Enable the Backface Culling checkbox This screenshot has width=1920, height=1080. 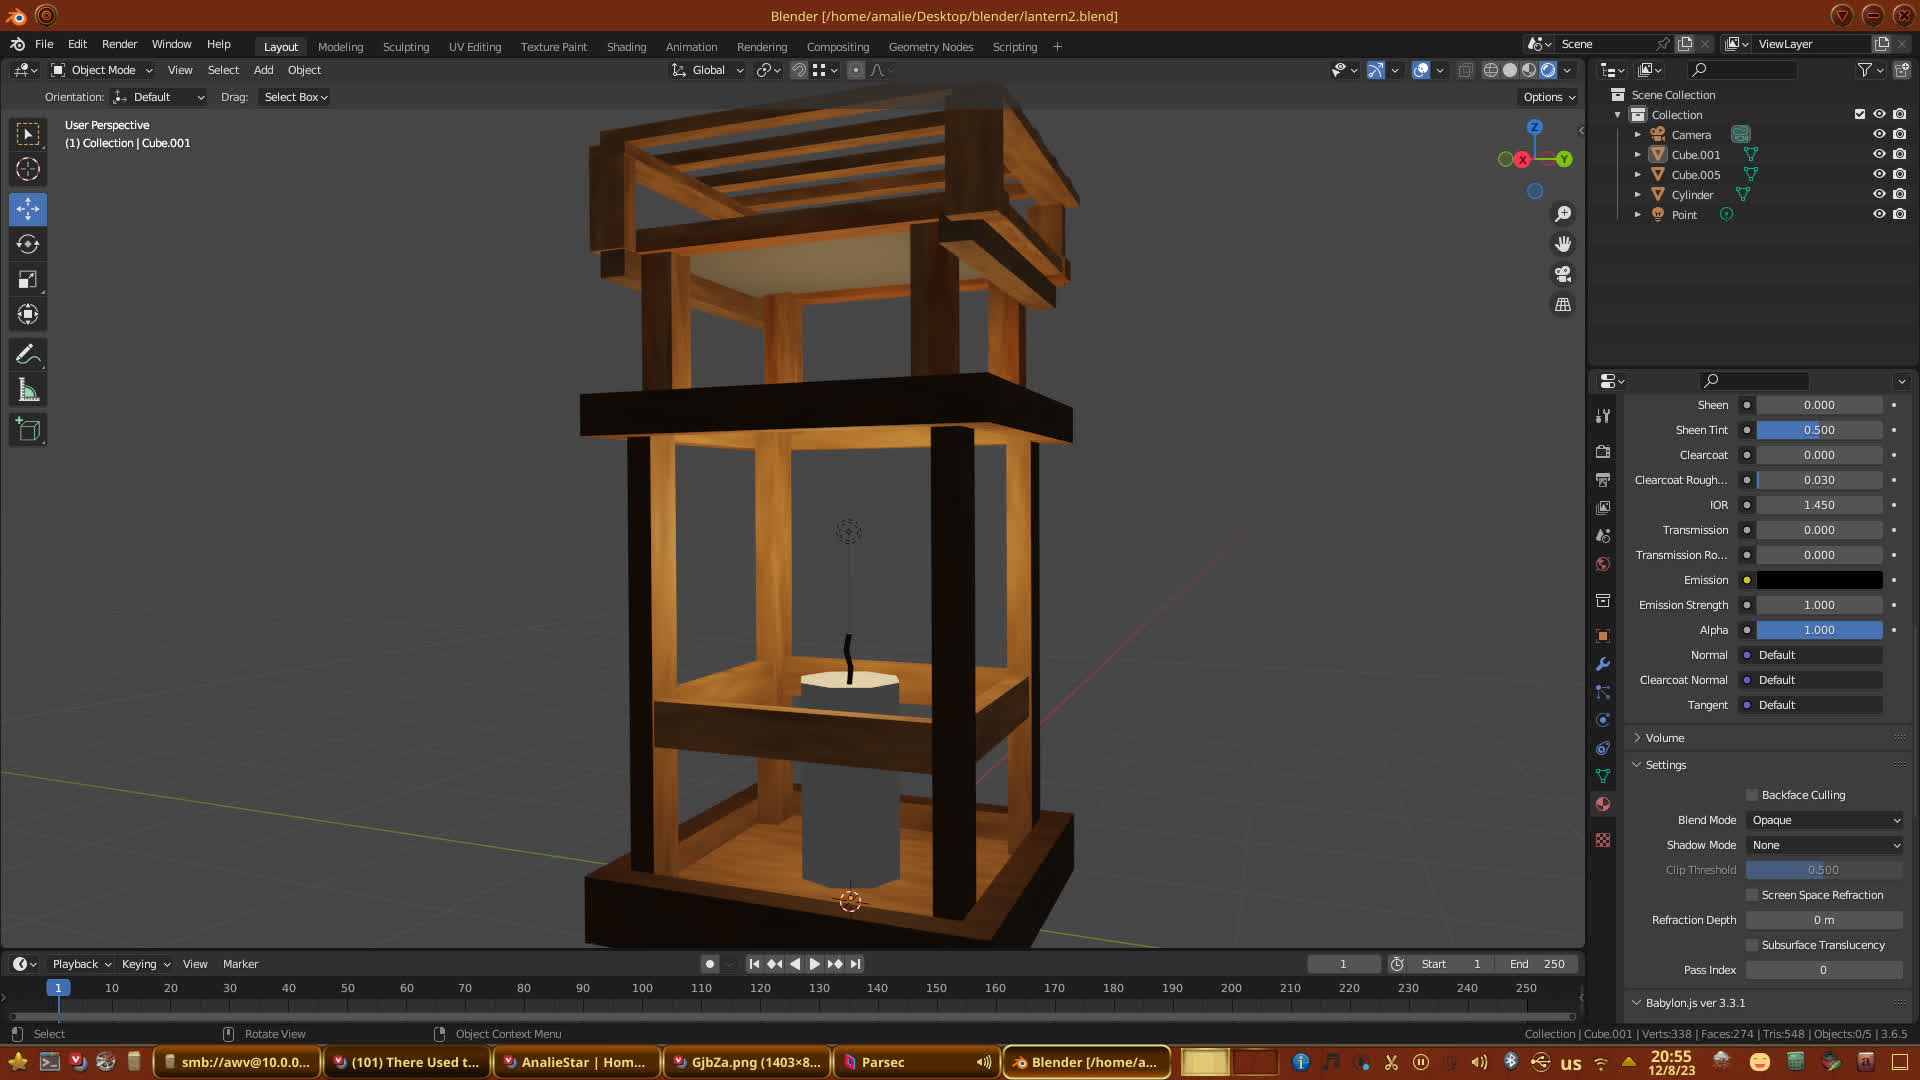click(1752, 795)
